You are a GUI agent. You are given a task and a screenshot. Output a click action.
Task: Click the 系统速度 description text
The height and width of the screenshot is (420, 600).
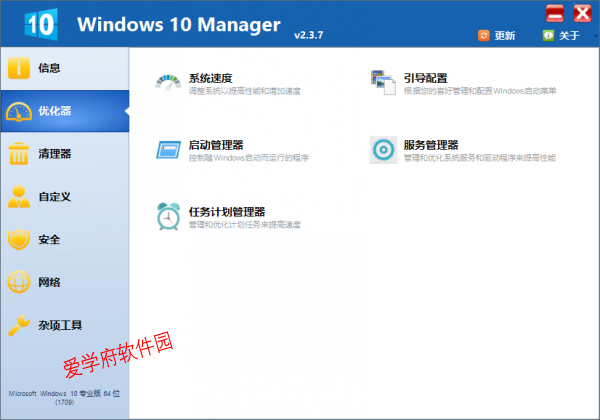(x=245, y=91)
